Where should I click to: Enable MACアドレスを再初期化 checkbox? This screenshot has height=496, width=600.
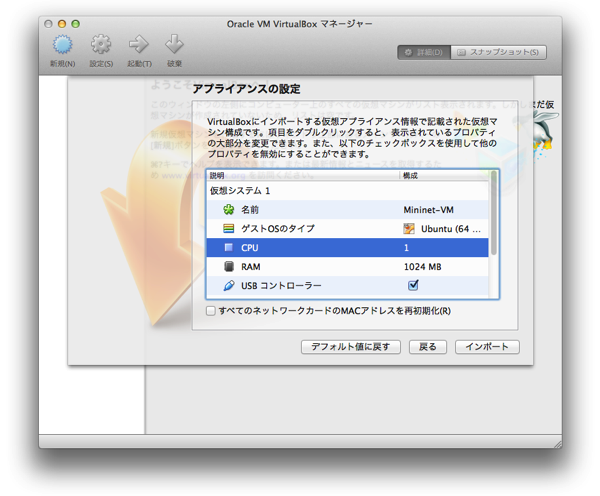coord(211,311)
